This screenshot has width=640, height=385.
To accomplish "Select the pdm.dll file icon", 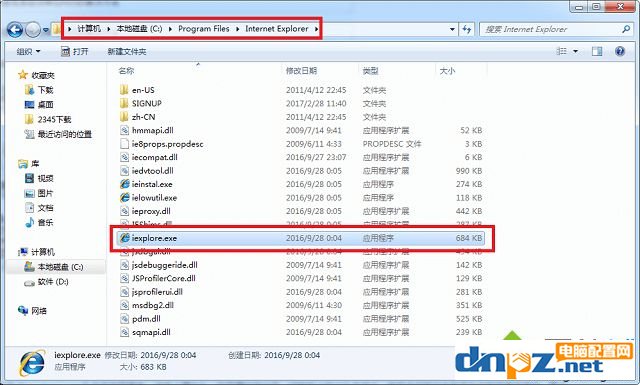I will tap(124, 318).
